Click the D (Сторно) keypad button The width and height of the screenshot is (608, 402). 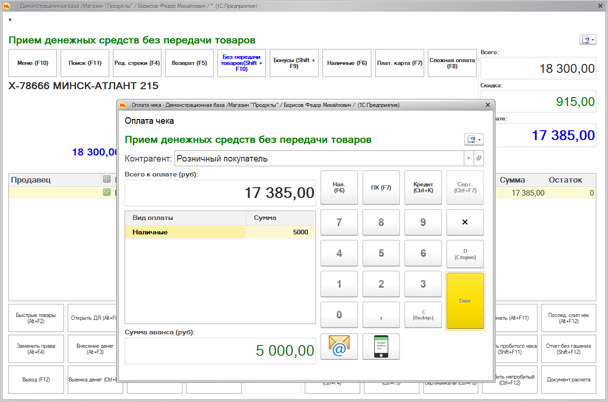(465, 254)
